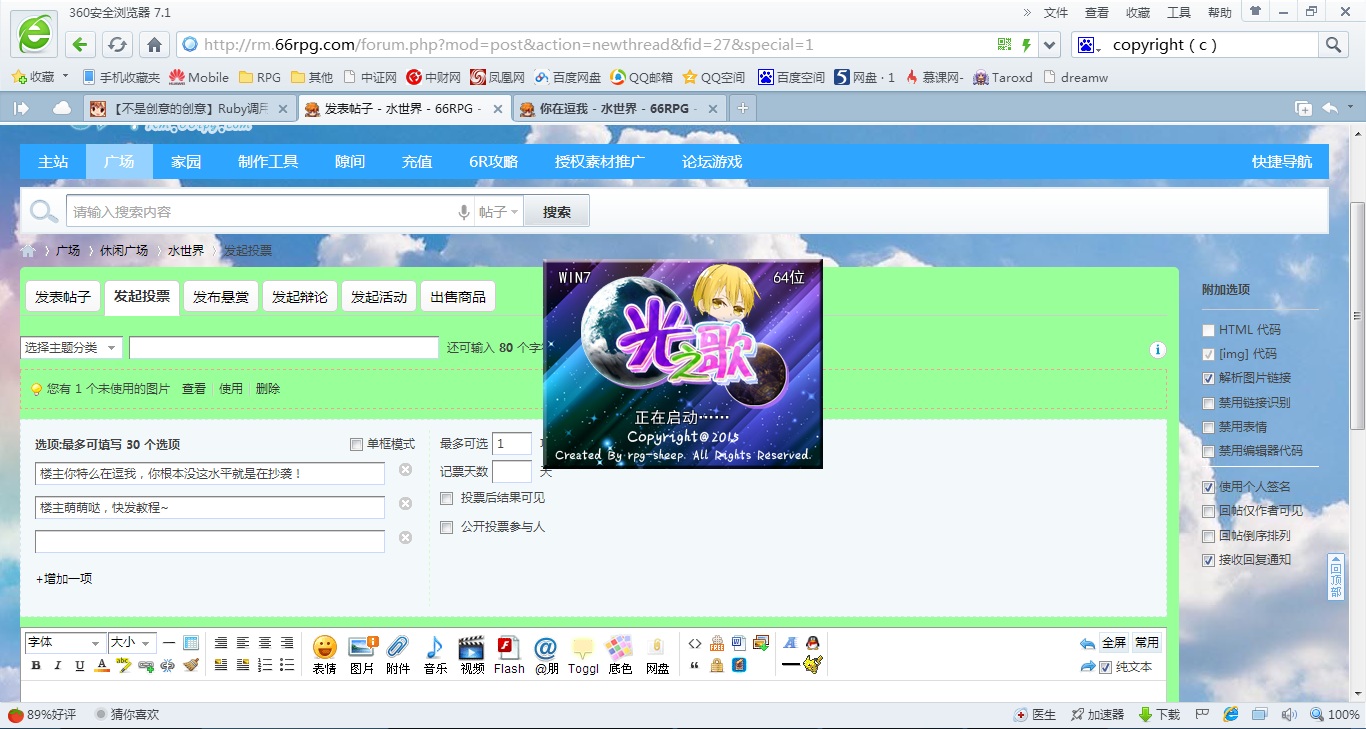Toggle italic text formatting

click(58, 665)
